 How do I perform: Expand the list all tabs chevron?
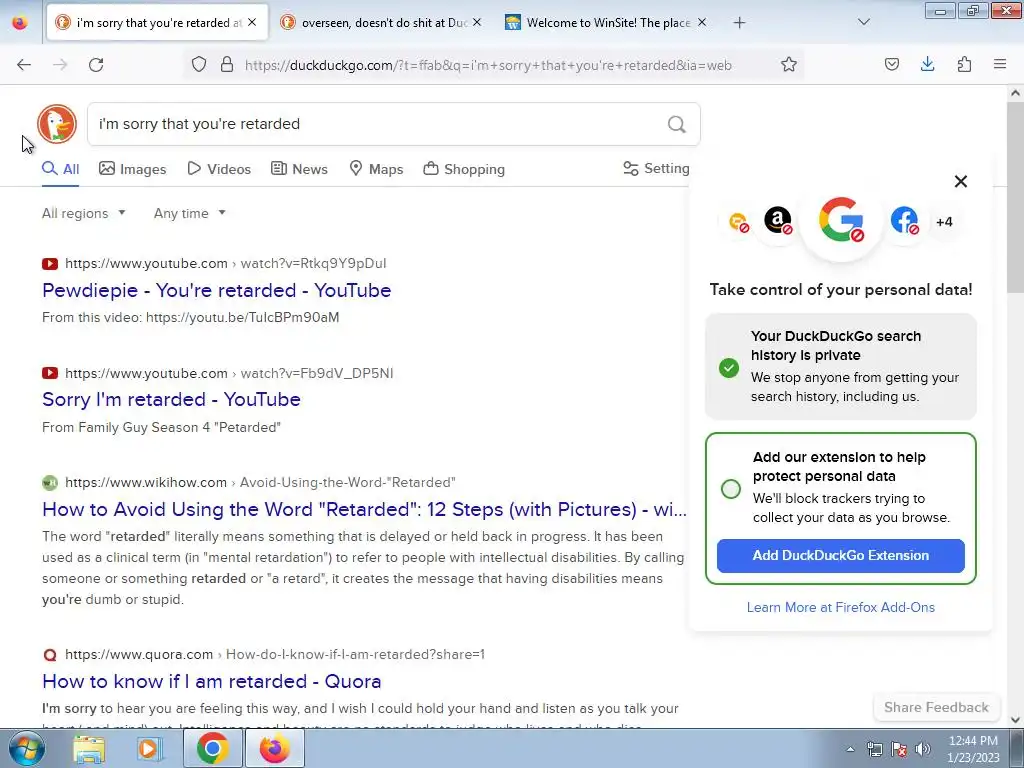pos(863,22)
